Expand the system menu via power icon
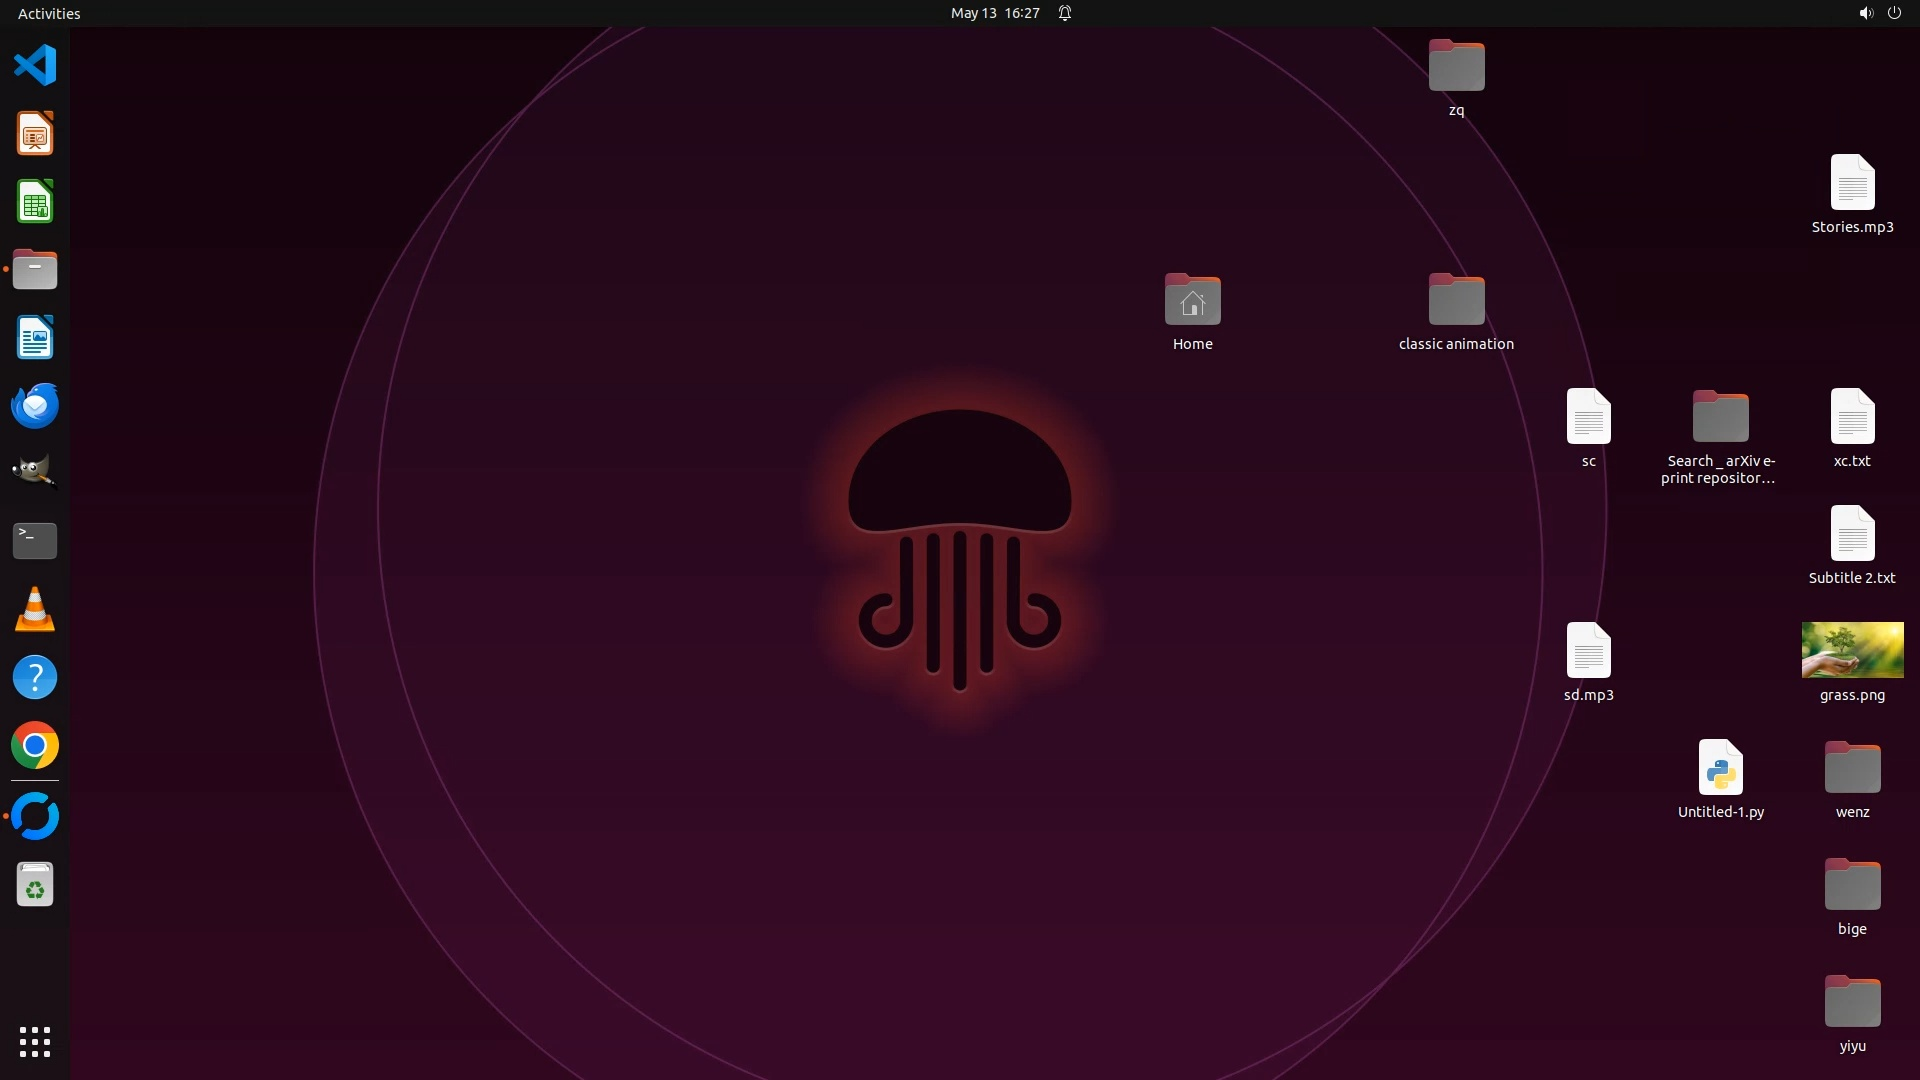 coord(1894,13)
